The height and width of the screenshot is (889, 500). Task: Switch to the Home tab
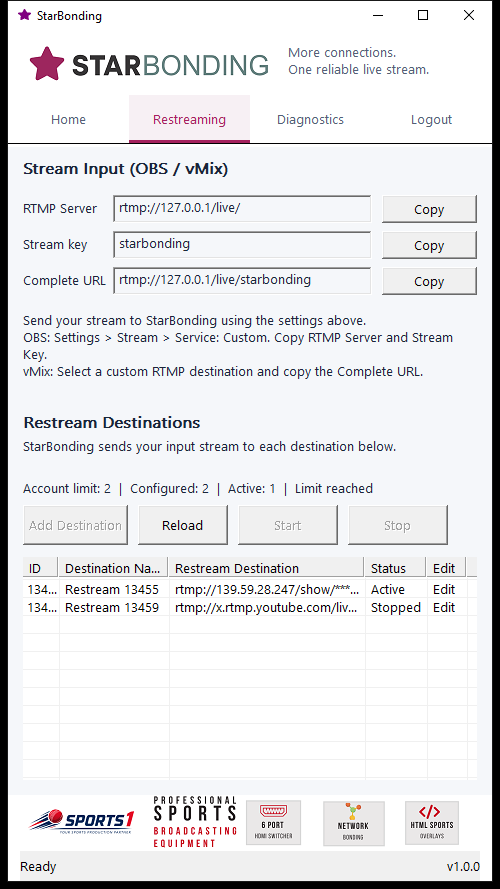pos(69,120)
